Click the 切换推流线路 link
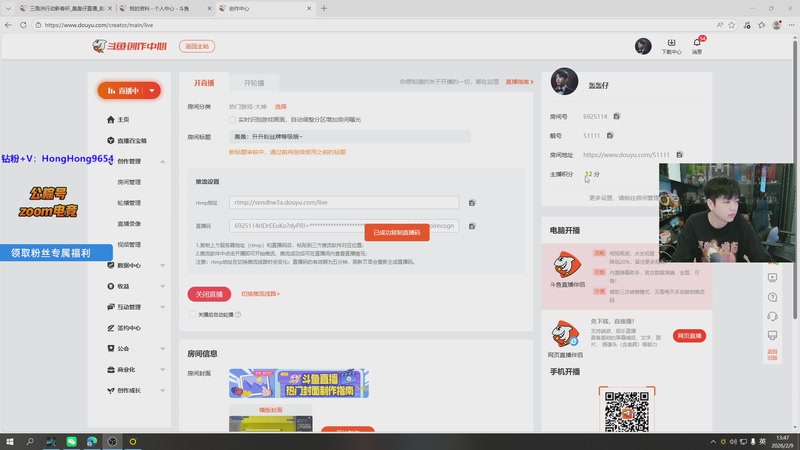Image resolution: width=800 pixels, height=450 pixels. tap(260, 294)
